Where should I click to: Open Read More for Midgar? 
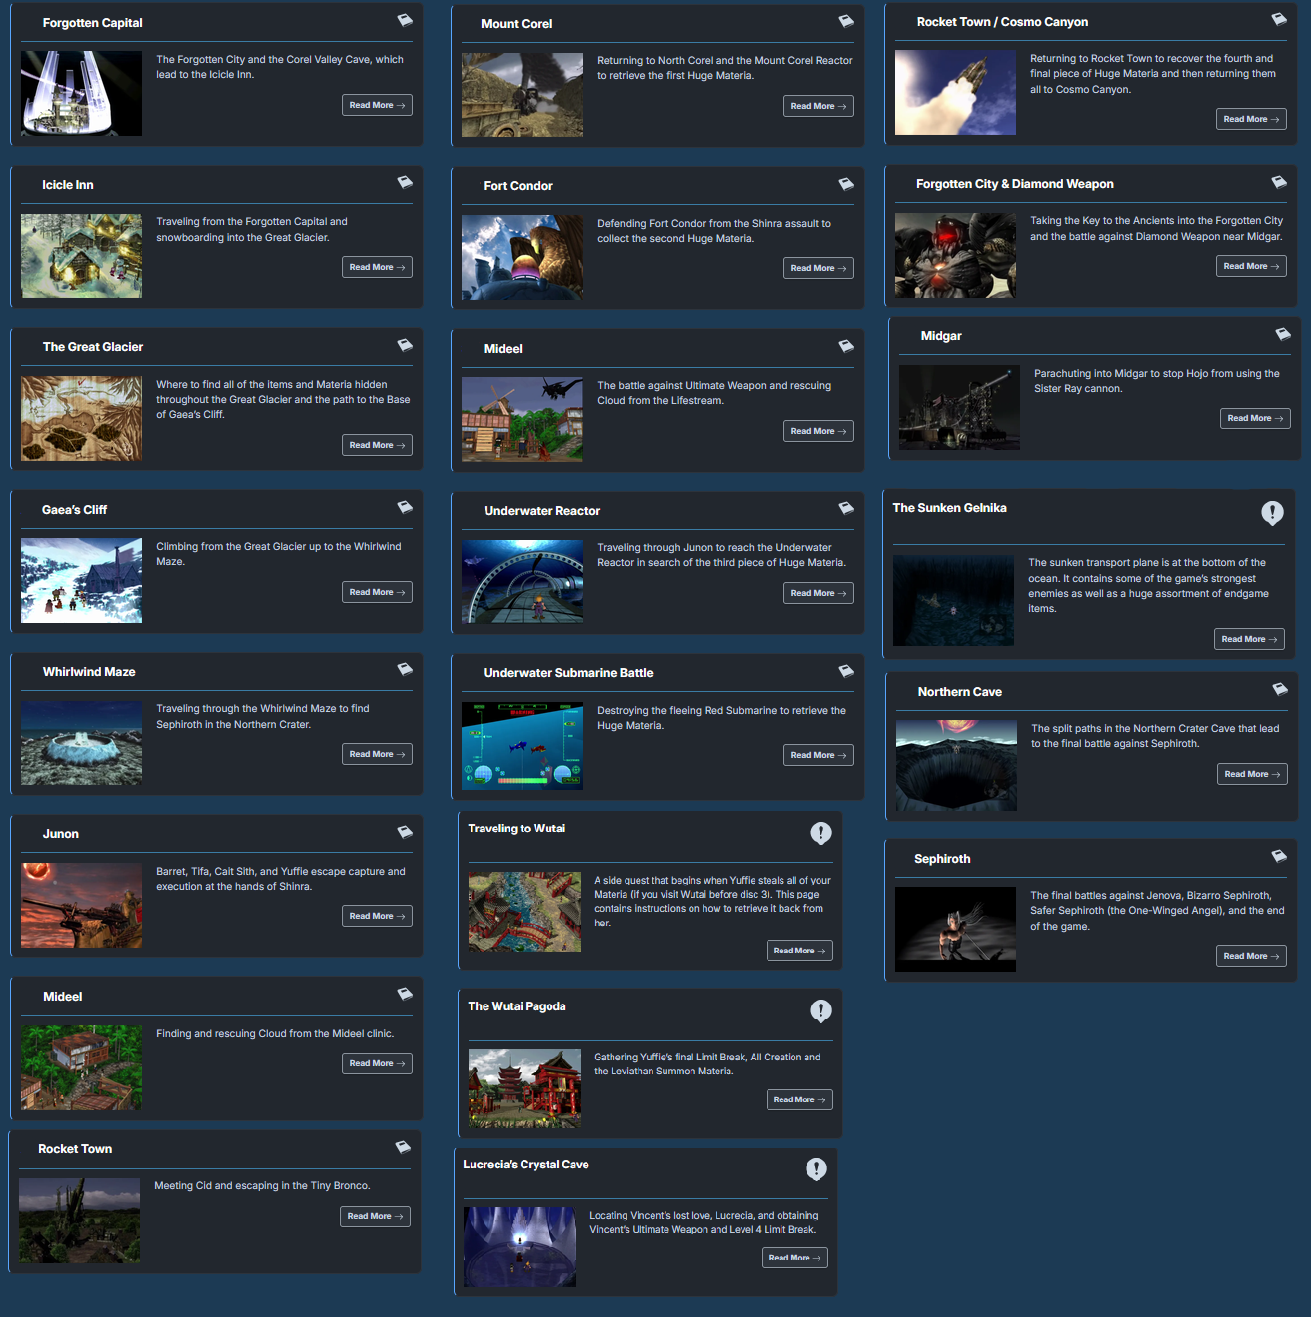(1255, 418)
